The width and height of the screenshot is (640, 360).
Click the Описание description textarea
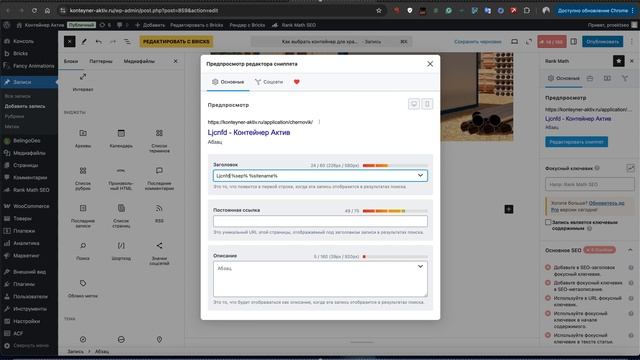320,279
